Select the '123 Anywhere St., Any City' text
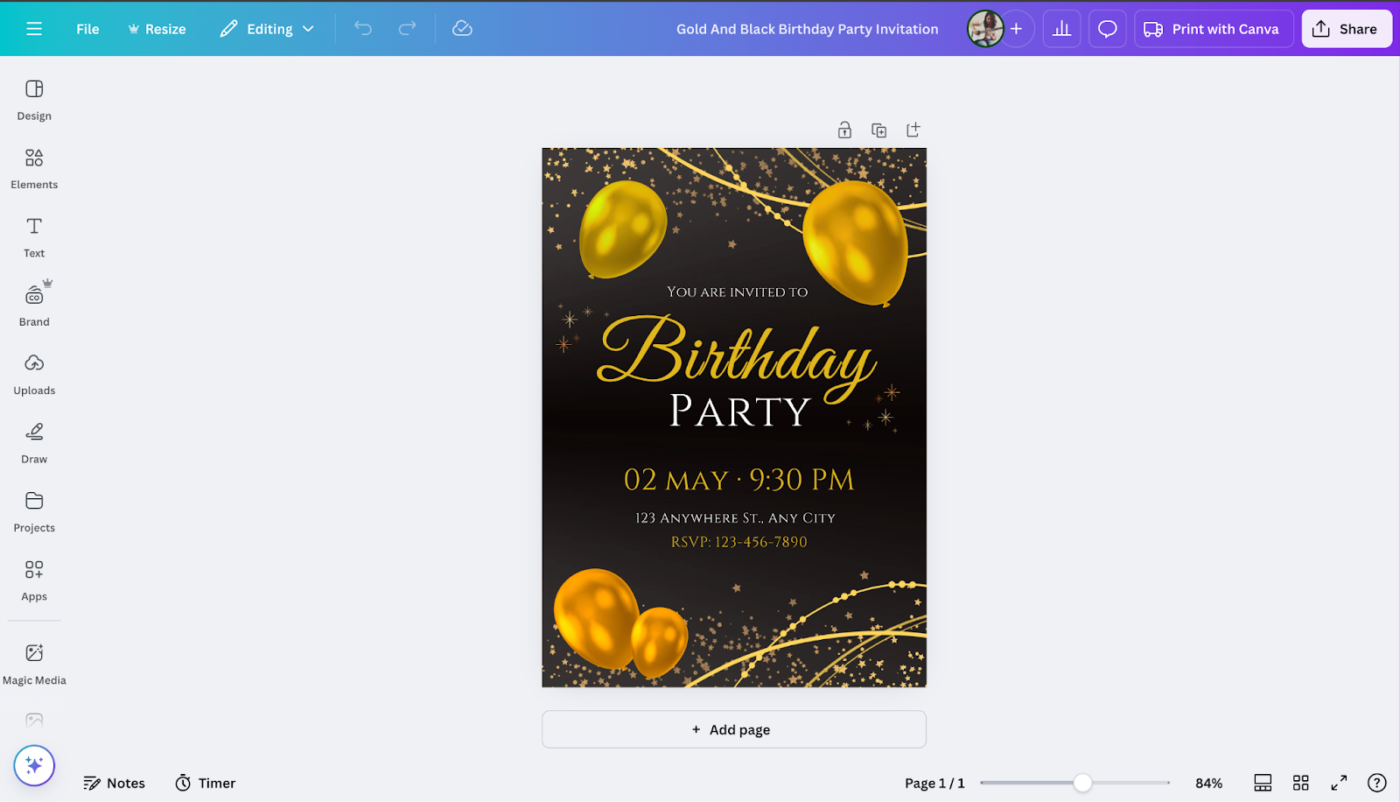The image size is (1400, 802). point(735,518)
